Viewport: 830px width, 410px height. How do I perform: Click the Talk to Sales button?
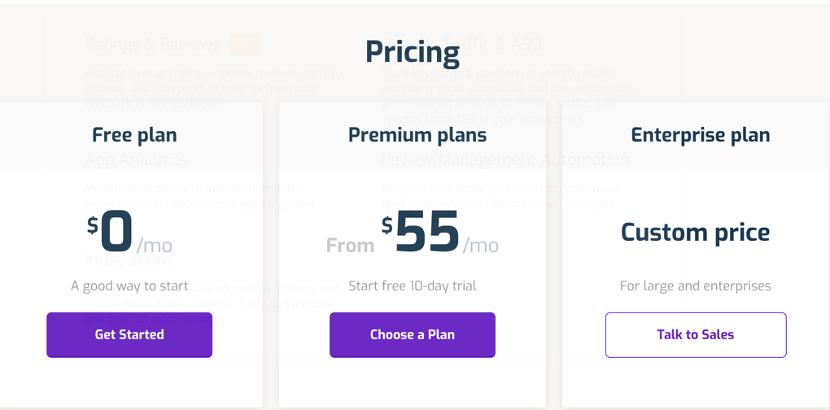coord(695,335)
